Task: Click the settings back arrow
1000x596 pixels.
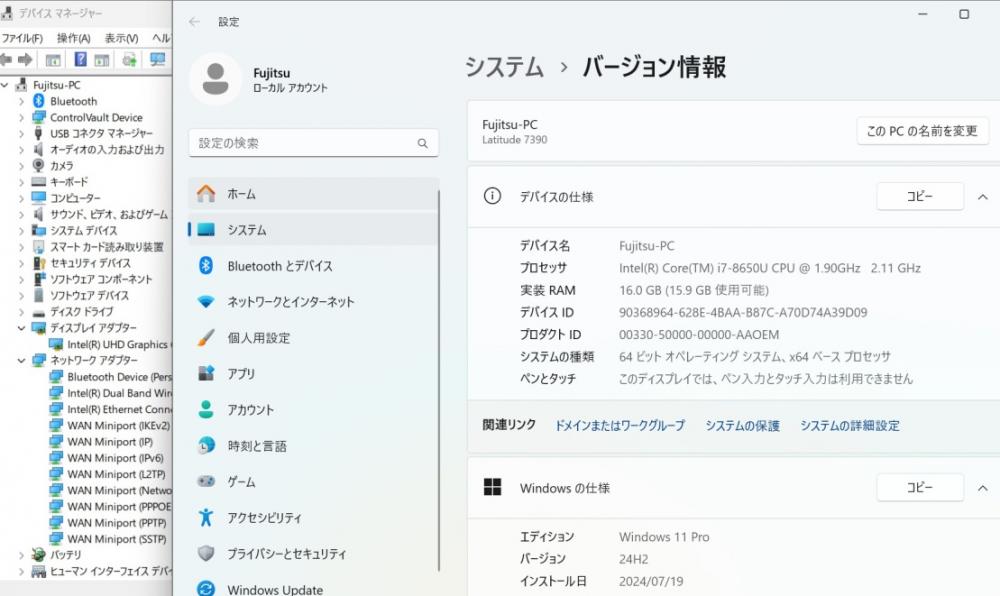Action: tap(195, 22)
